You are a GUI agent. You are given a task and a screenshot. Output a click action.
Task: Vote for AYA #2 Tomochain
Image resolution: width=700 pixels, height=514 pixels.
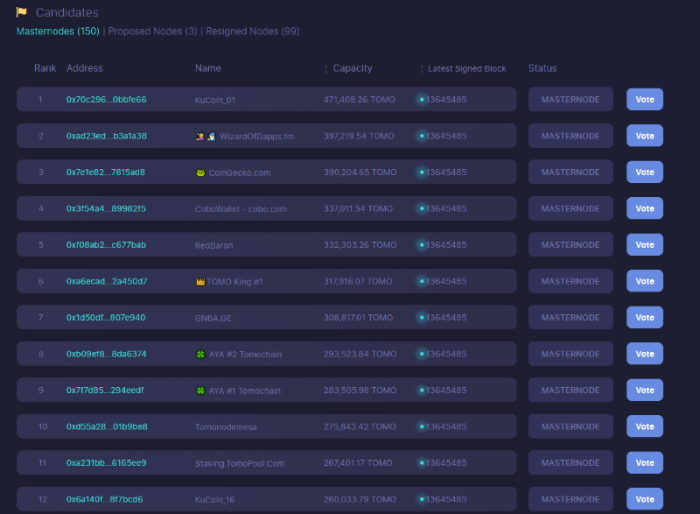coord(645,354)
